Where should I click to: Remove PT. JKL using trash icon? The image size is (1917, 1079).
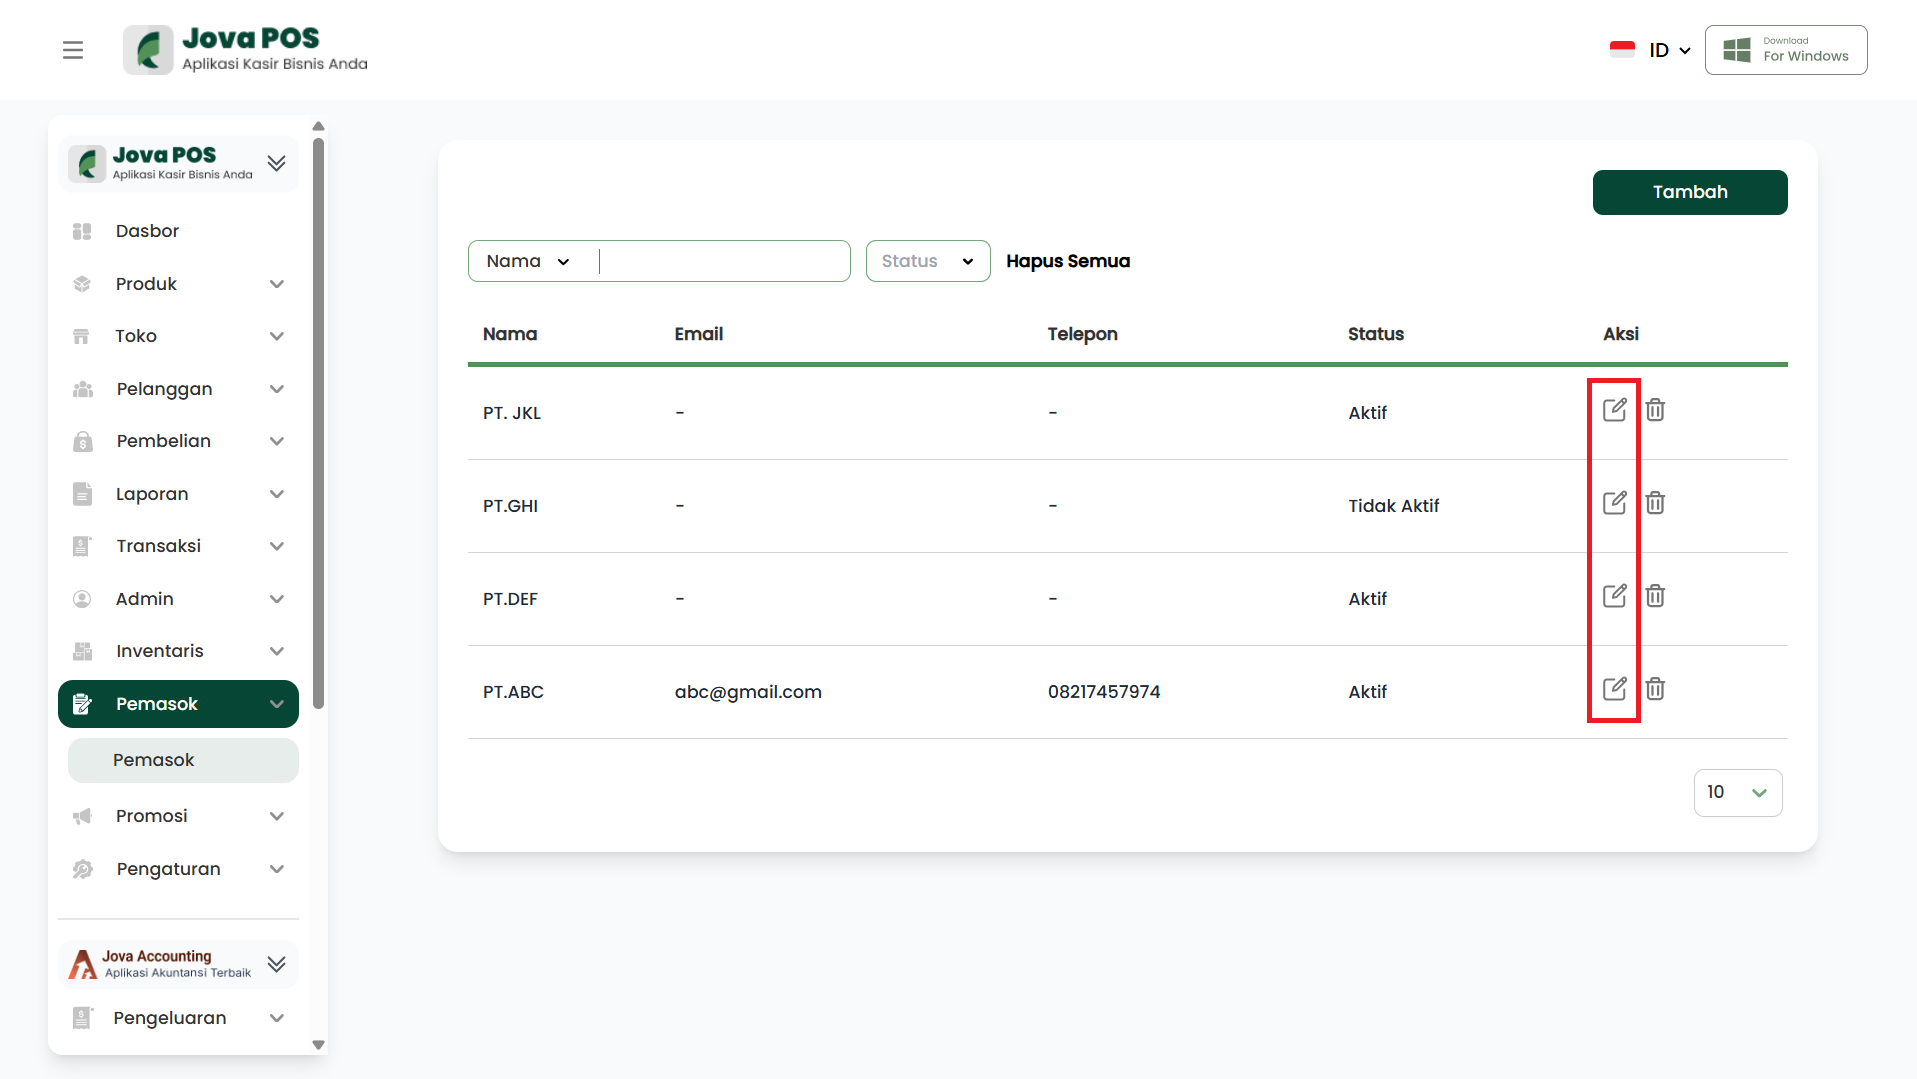1655,410
